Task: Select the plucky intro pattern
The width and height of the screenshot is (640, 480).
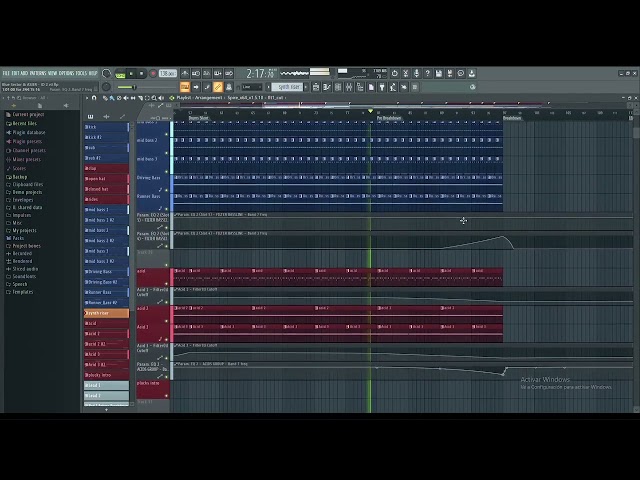Action: [x=107, y=375]
